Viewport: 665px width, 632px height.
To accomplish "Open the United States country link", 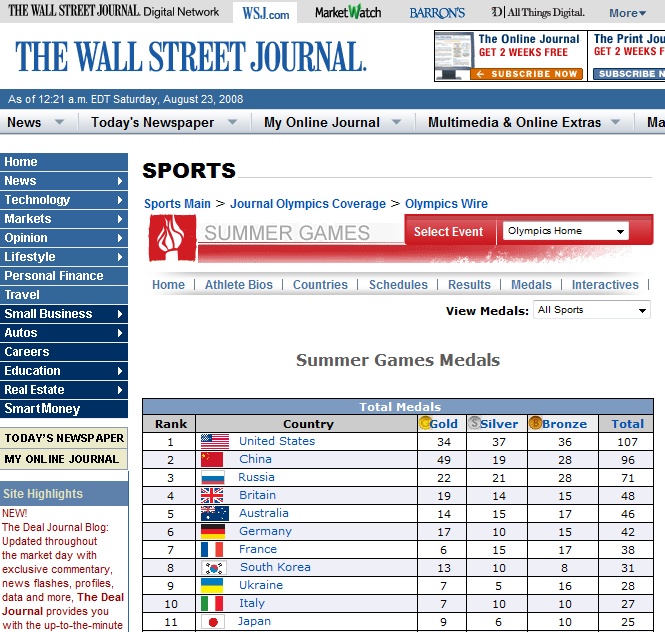I will coord(277,441).
